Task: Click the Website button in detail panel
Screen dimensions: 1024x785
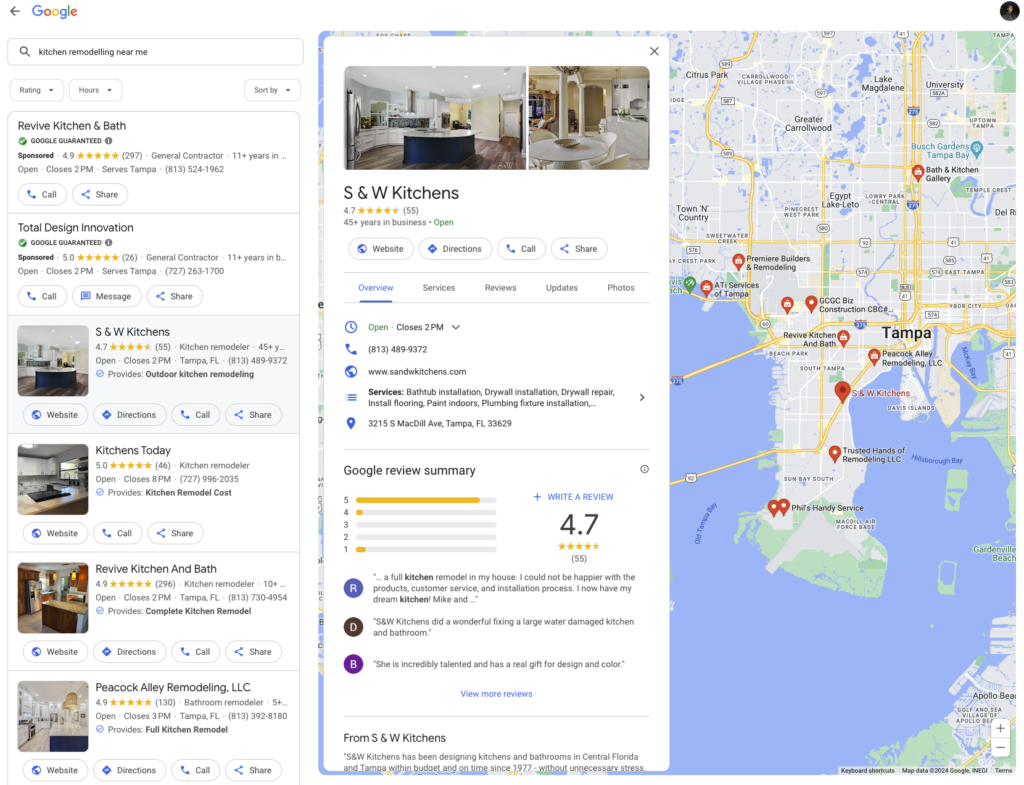Action: pyautogui.click(x=381, y=249)
